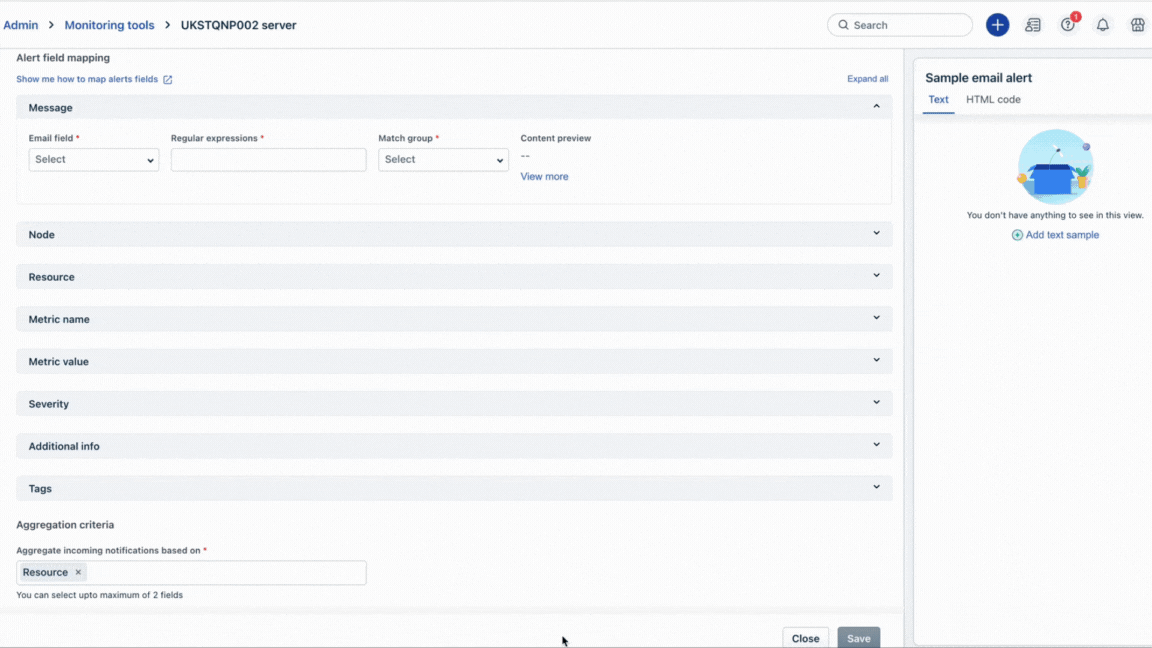
Task: Click the blue plus create icon
Action: tap(997, 25)
